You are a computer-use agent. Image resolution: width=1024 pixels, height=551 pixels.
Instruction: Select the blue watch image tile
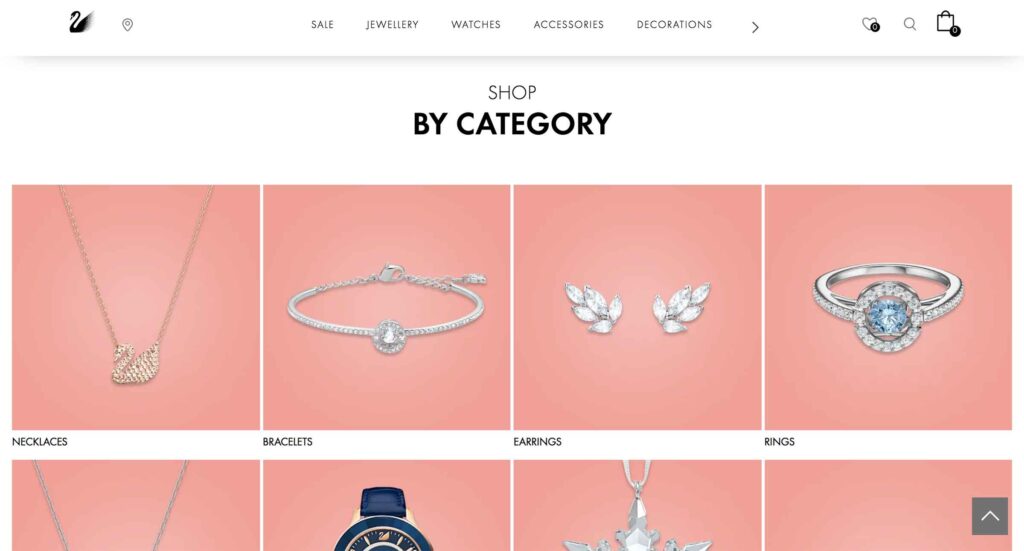click(x=387, y=505)
